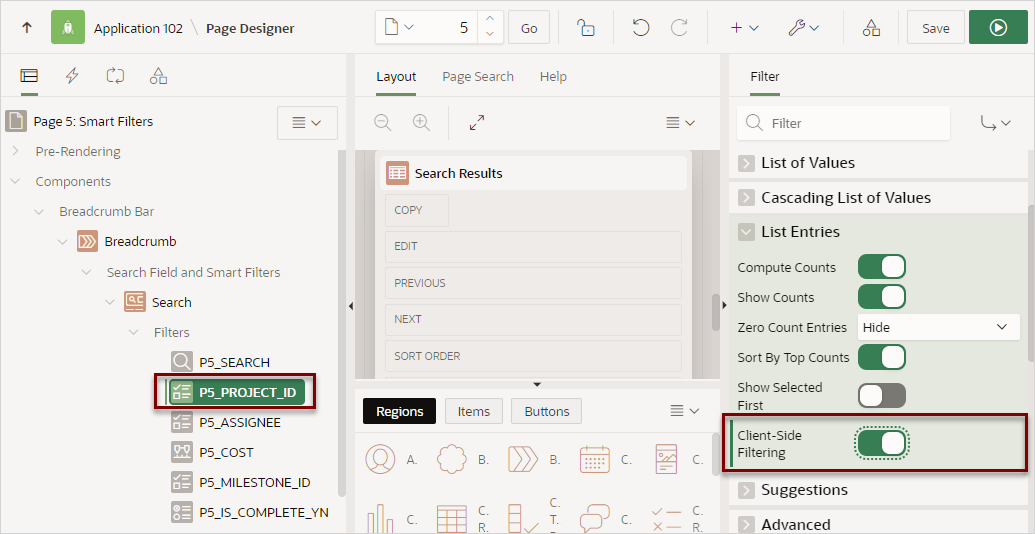Select the Filter tab in property editor
This screenshot has height=534, width=1035.
(x=765, y=77)
